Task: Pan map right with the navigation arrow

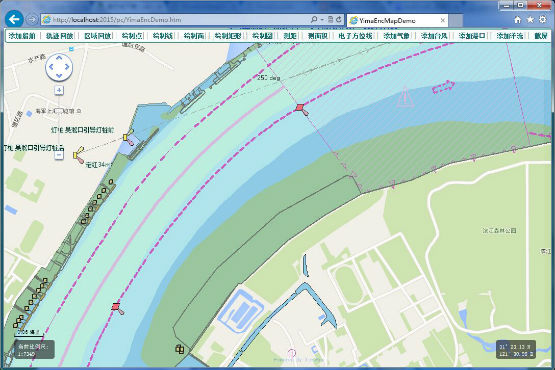Action: (67, 67)
